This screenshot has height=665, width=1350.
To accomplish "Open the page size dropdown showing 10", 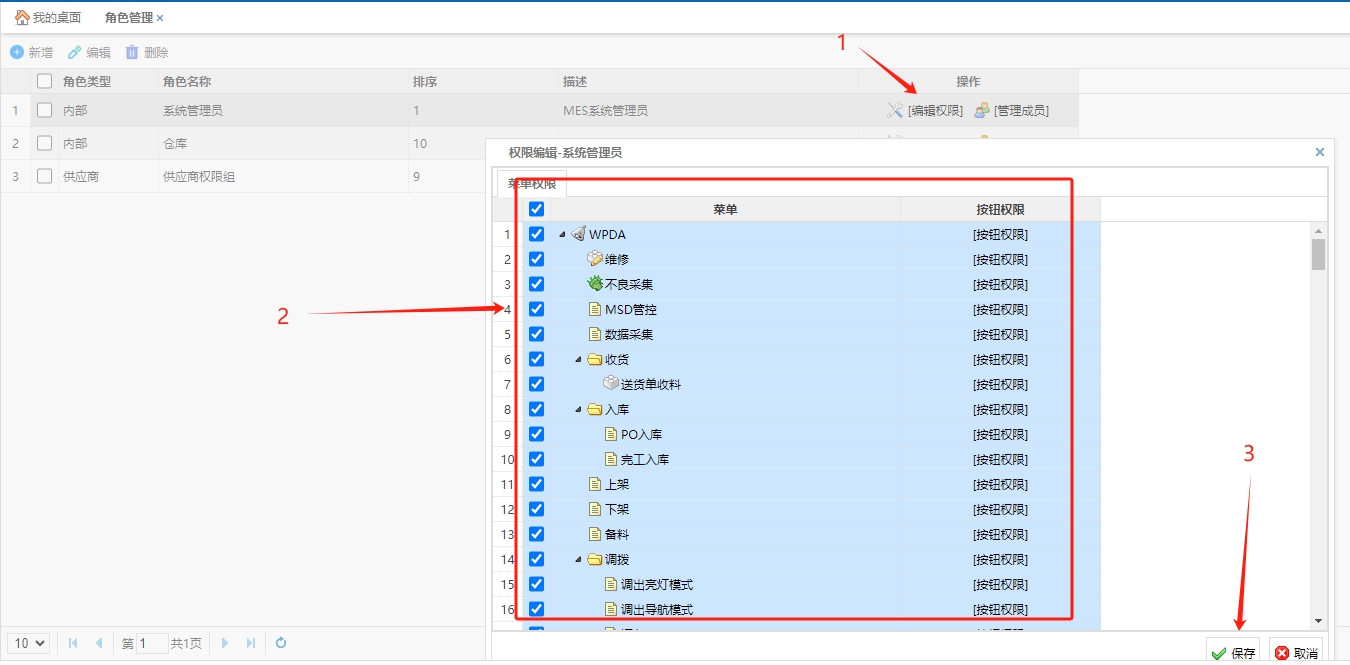I will pos(28,643).
